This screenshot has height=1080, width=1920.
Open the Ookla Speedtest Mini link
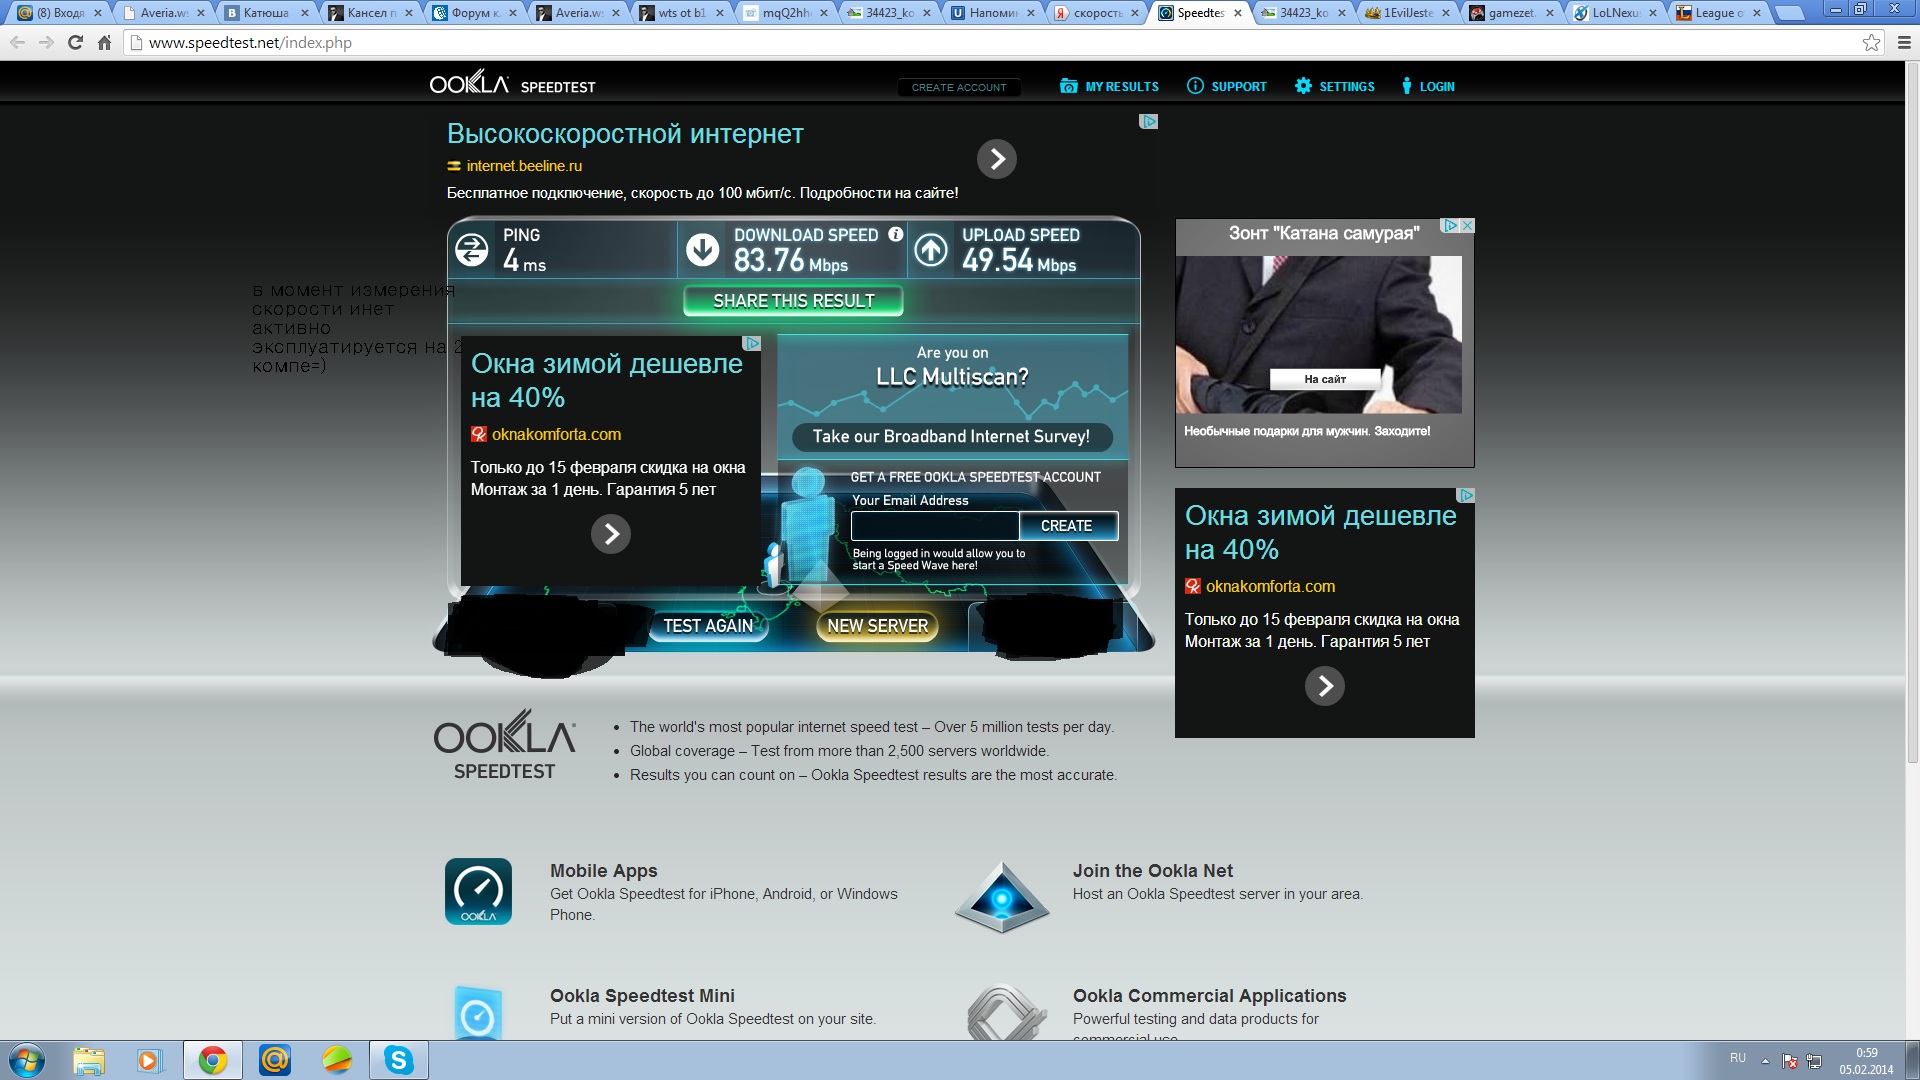click(642, 995)
